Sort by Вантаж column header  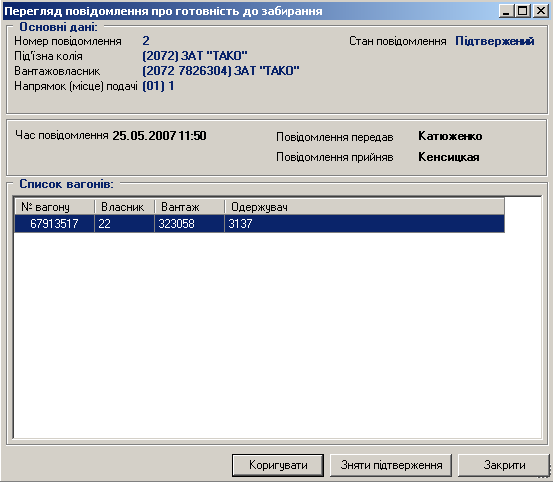(189, 207)
